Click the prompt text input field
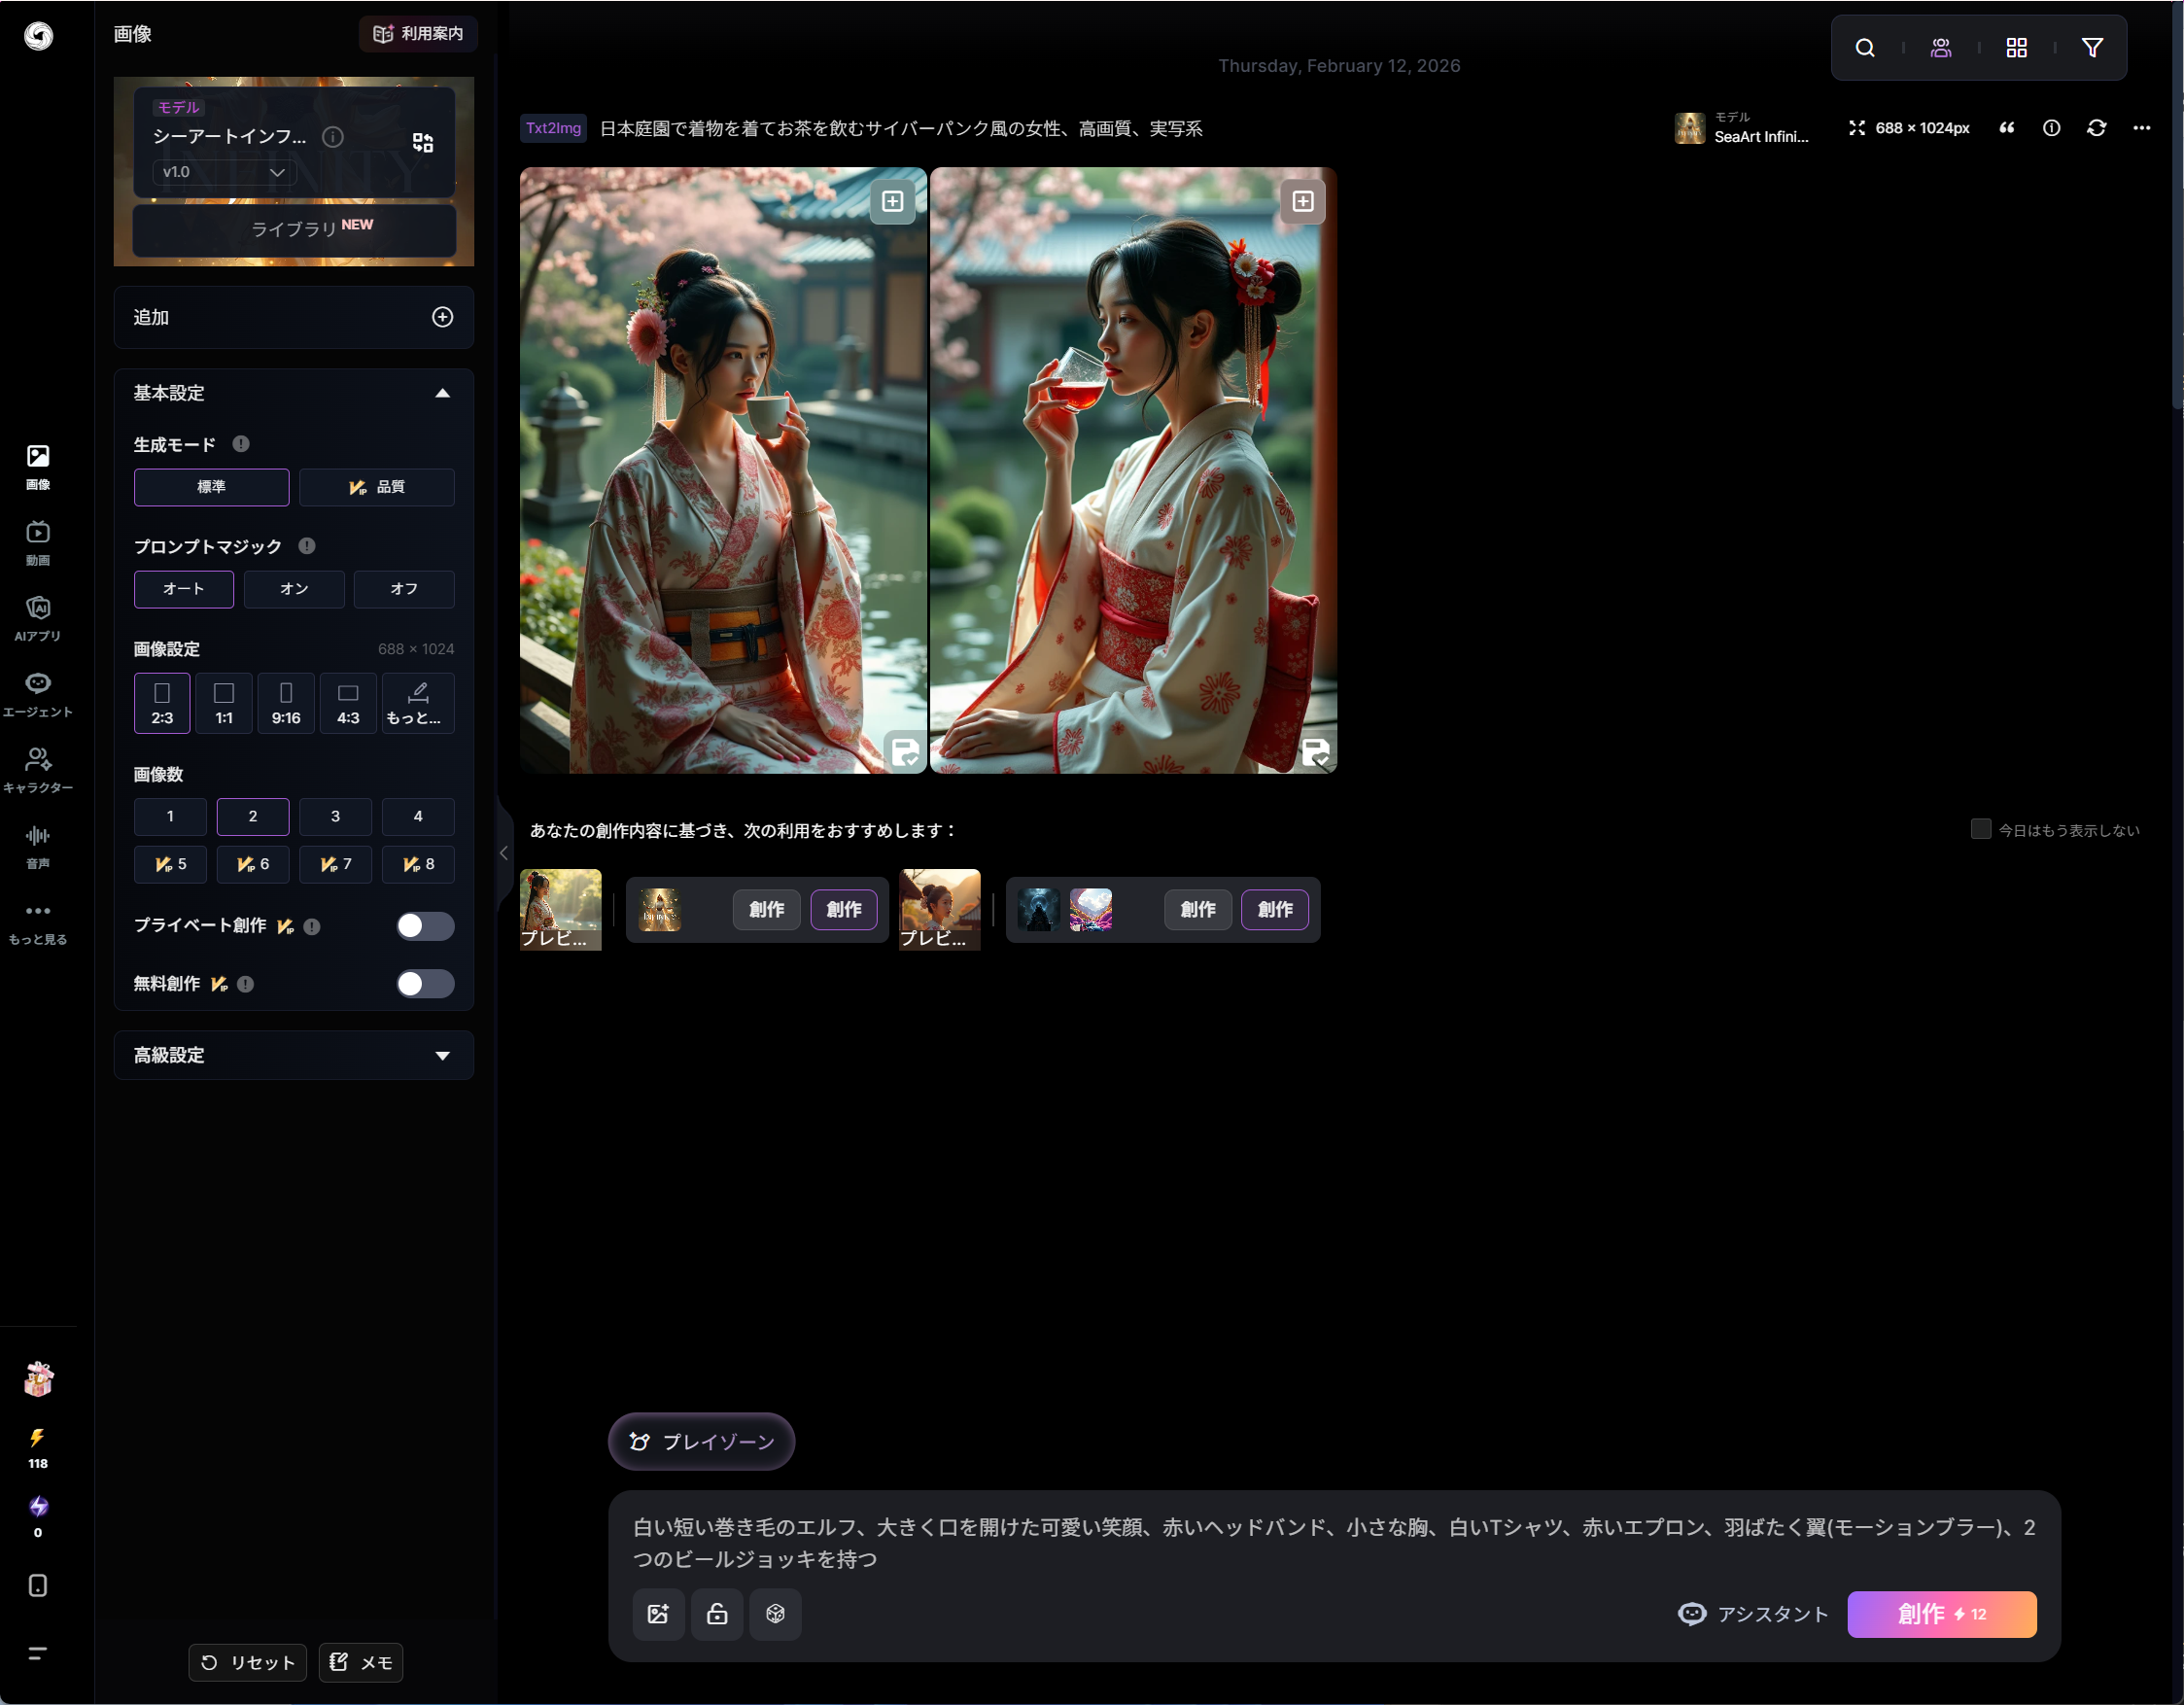This screenshot has width=2184, height=1705. click(x=1333, y=1542)
